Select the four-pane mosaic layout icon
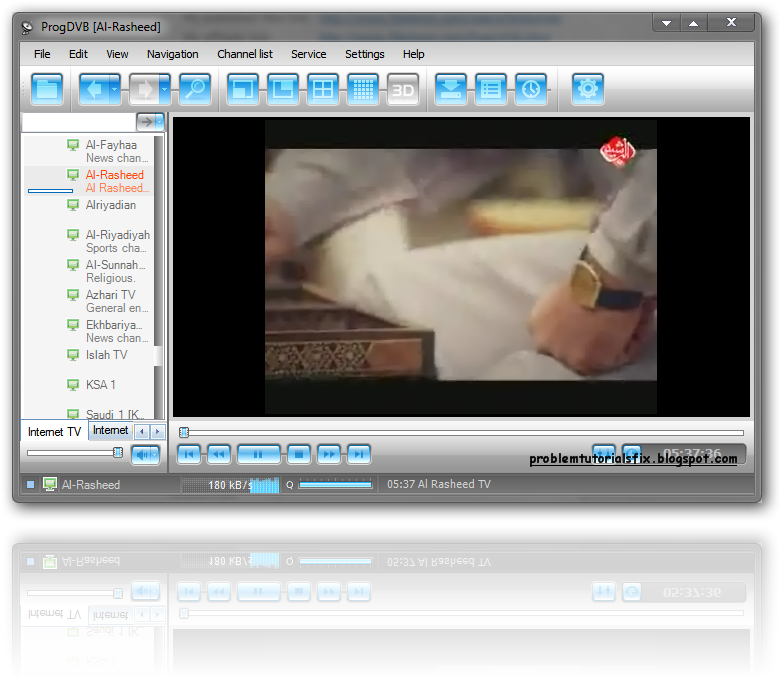 (323, 89)
